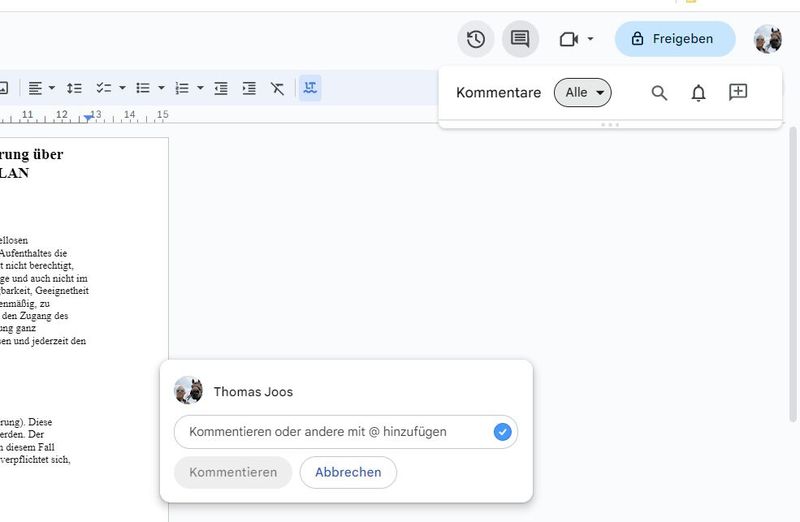Toggle the comments panel icon
800x522 pixels.
coord(520,39)
